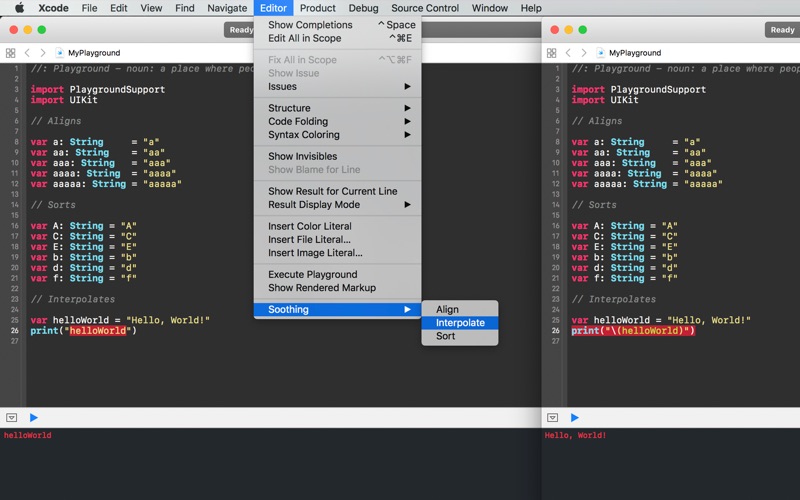Choose Edit All in Scope

point(337,38)
